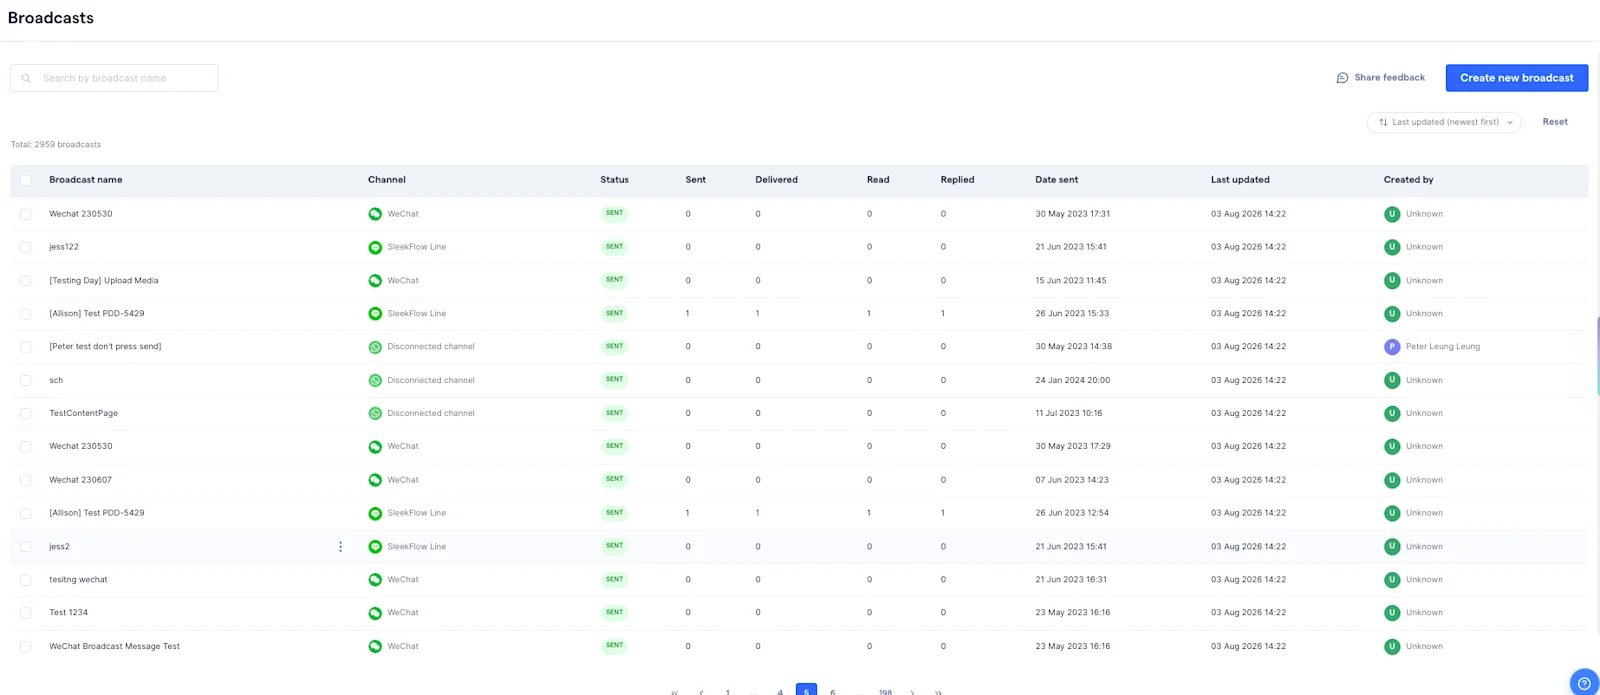The image size is (1600, 695).
Task: Click disconnected channel icon in TestContentPage row
Action: 375,413
